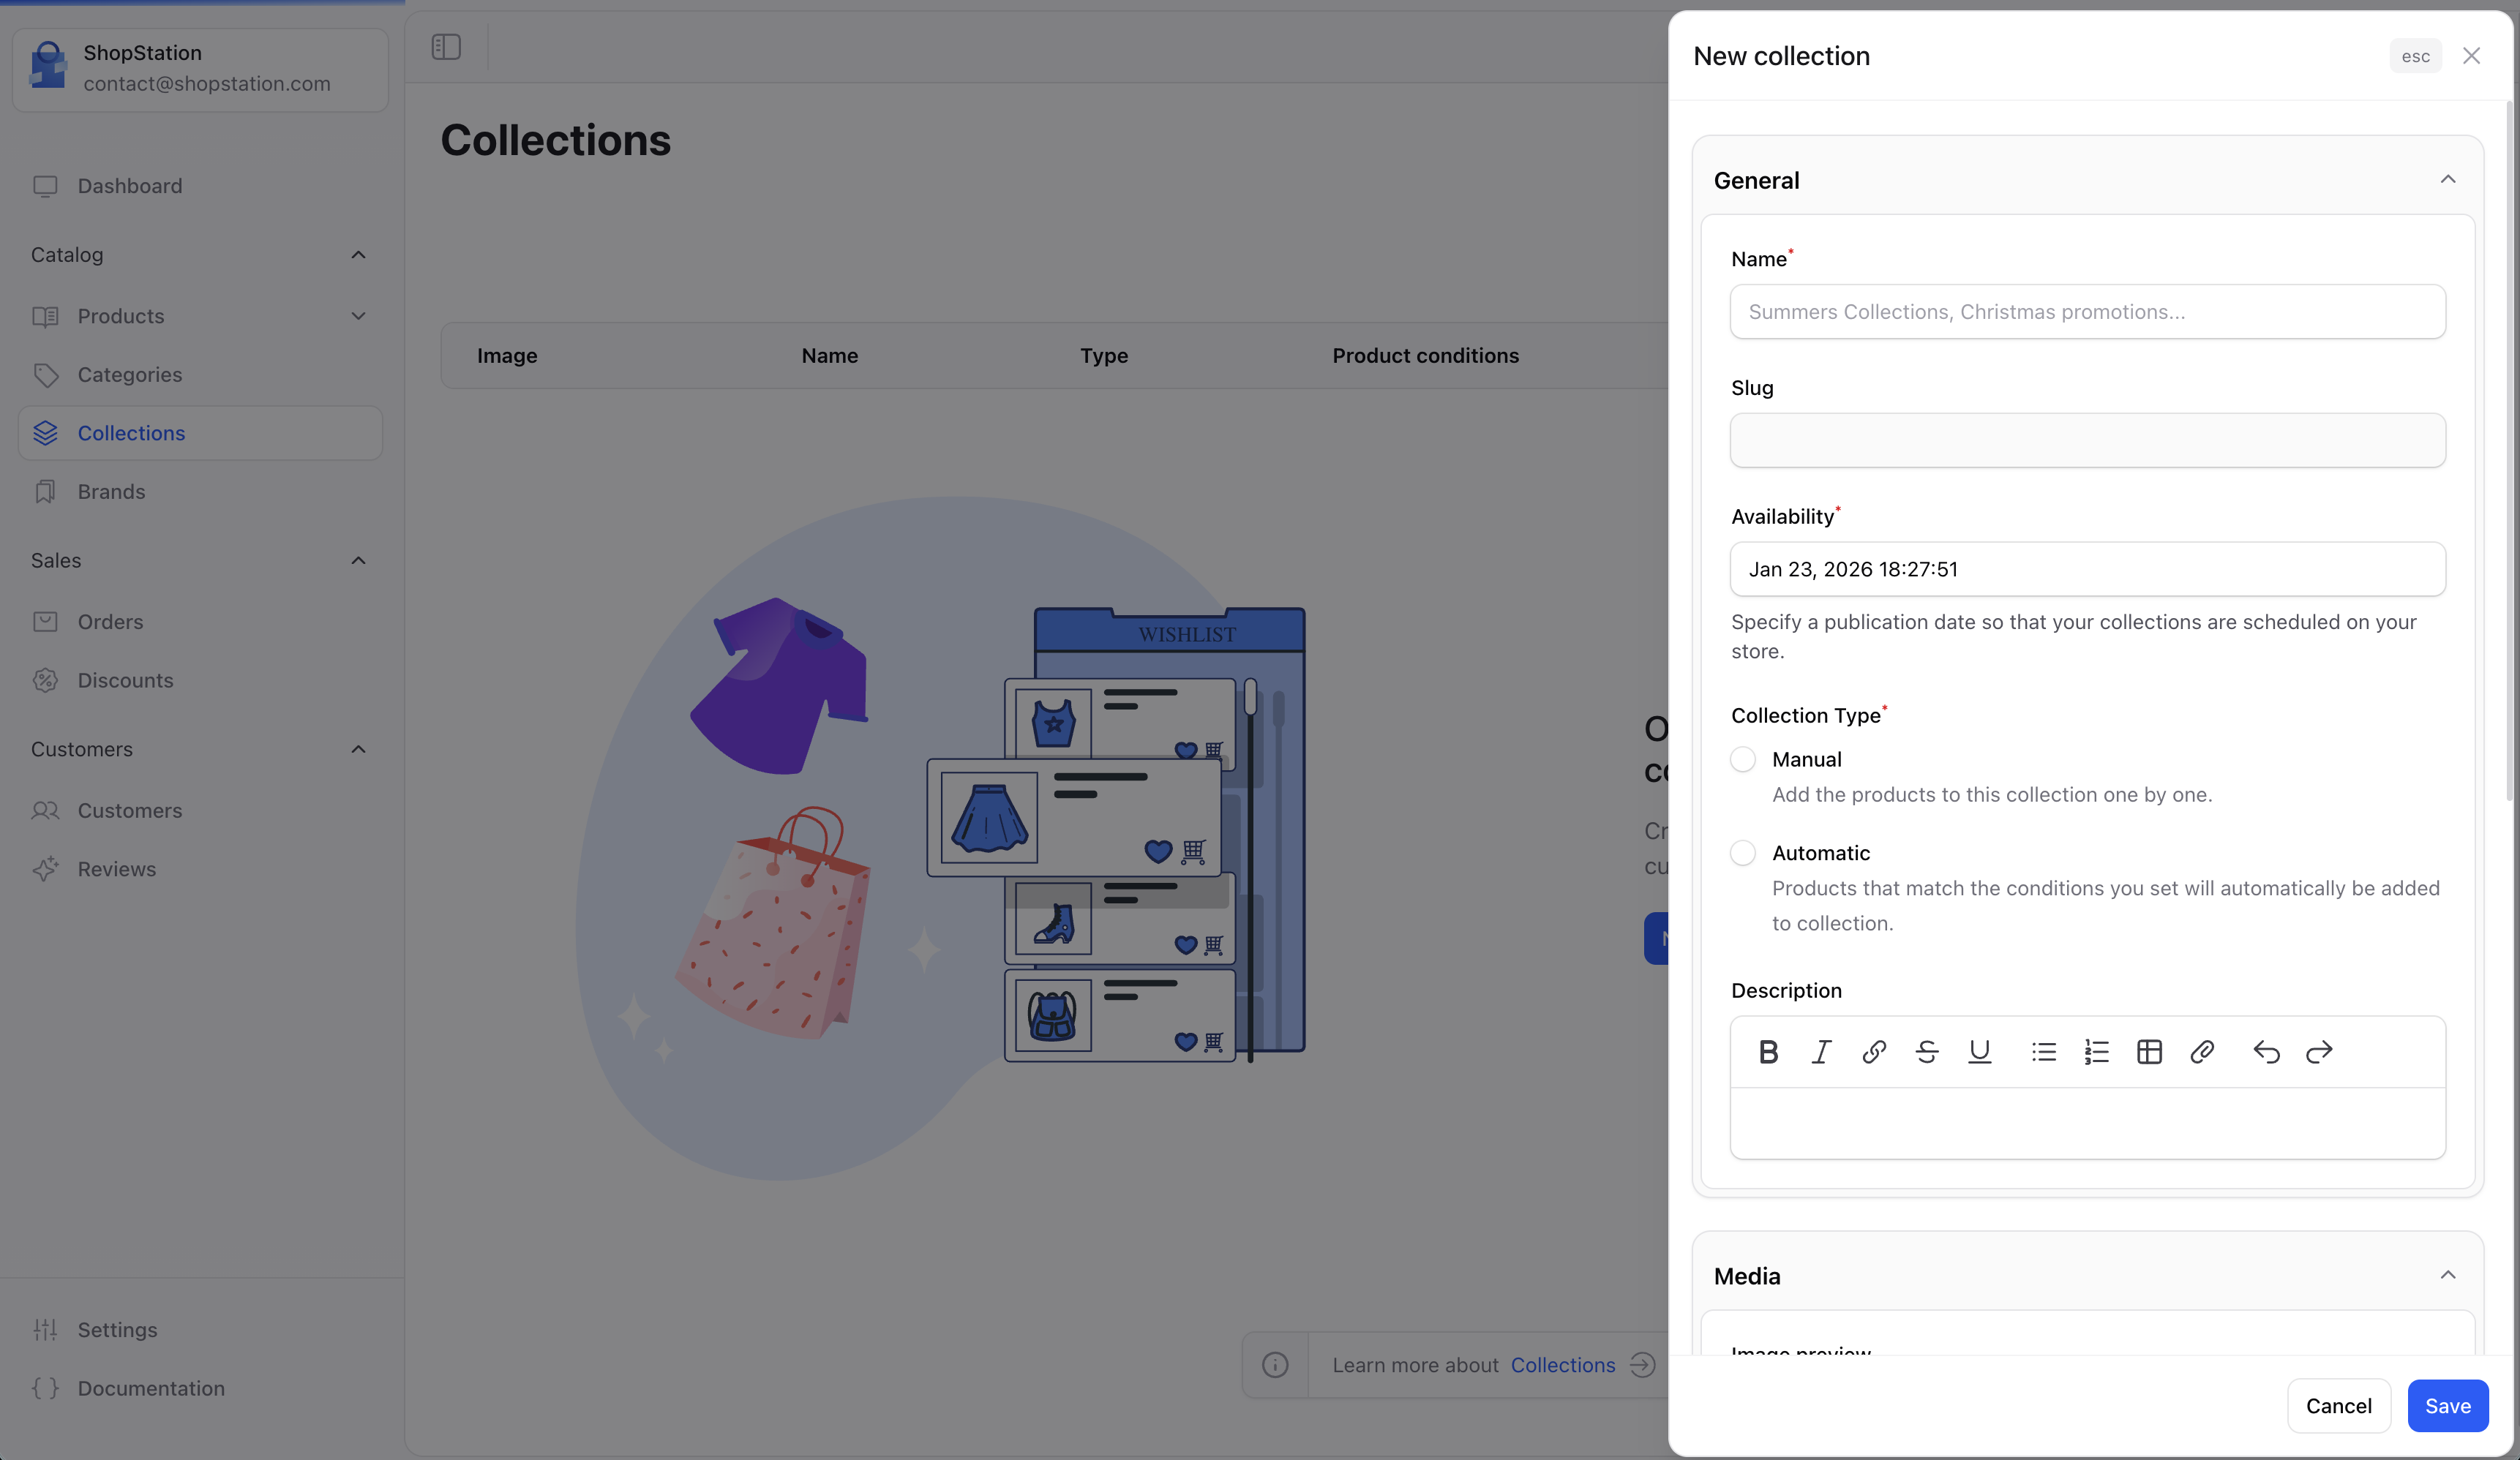Open the Categories page from sidebar
This screenshot has height=1460, width=2520.
pyautogui.click(x=130, y=375)
